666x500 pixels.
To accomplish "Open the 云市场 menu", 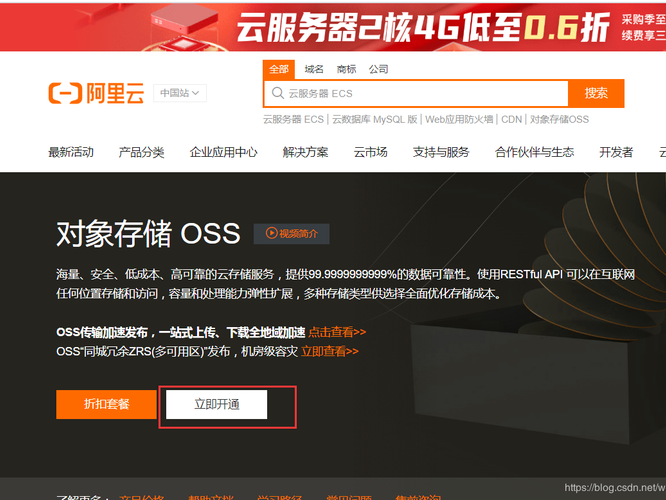I will [x=370, y=152].
